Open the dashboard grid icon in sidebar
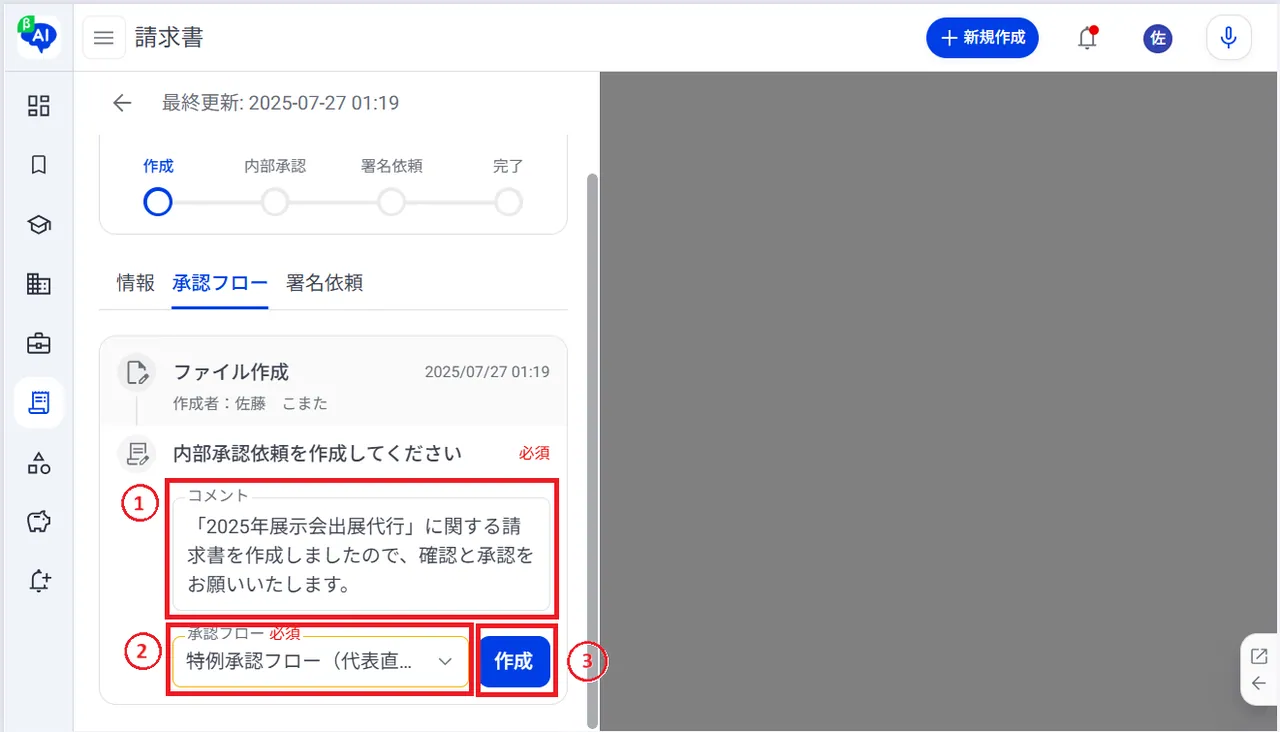 (39, 106)
